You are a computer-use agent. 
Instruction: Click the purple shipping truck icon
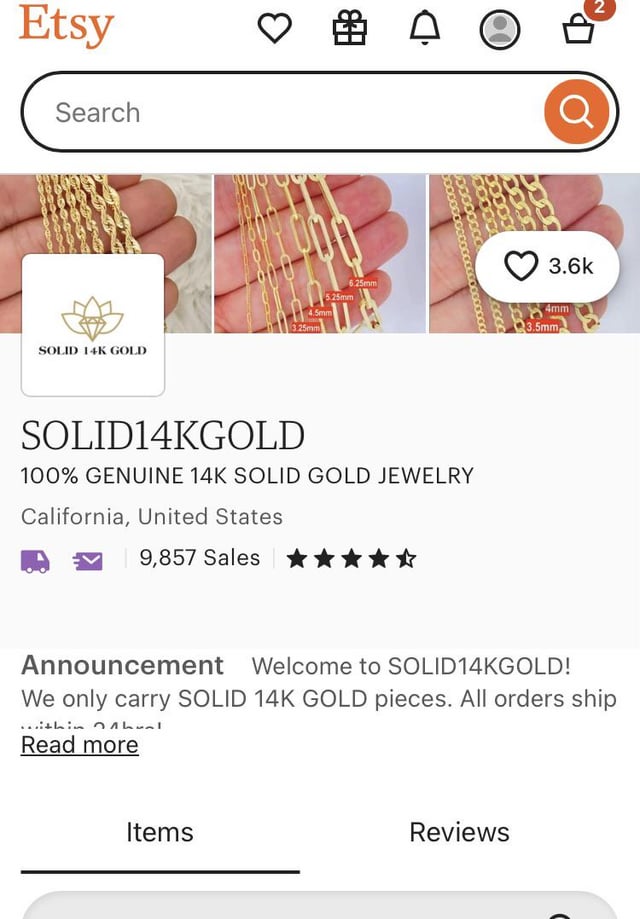(x=36, y=558)
